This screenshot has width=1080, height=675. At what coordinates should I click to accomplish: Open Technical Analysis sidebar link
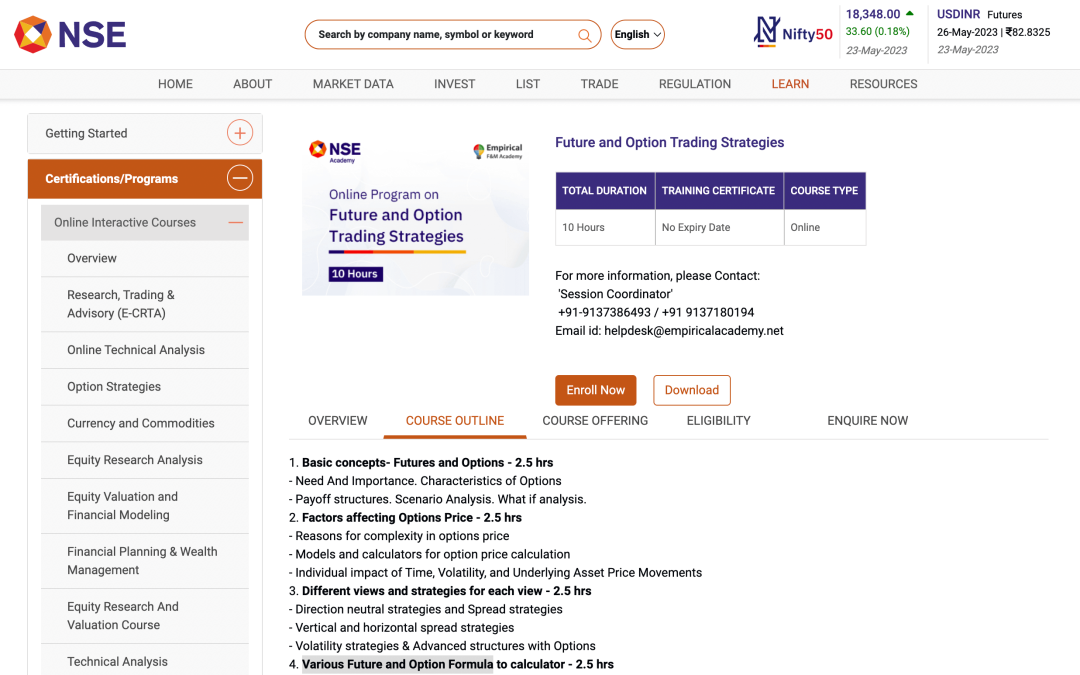tap(145, 661)
